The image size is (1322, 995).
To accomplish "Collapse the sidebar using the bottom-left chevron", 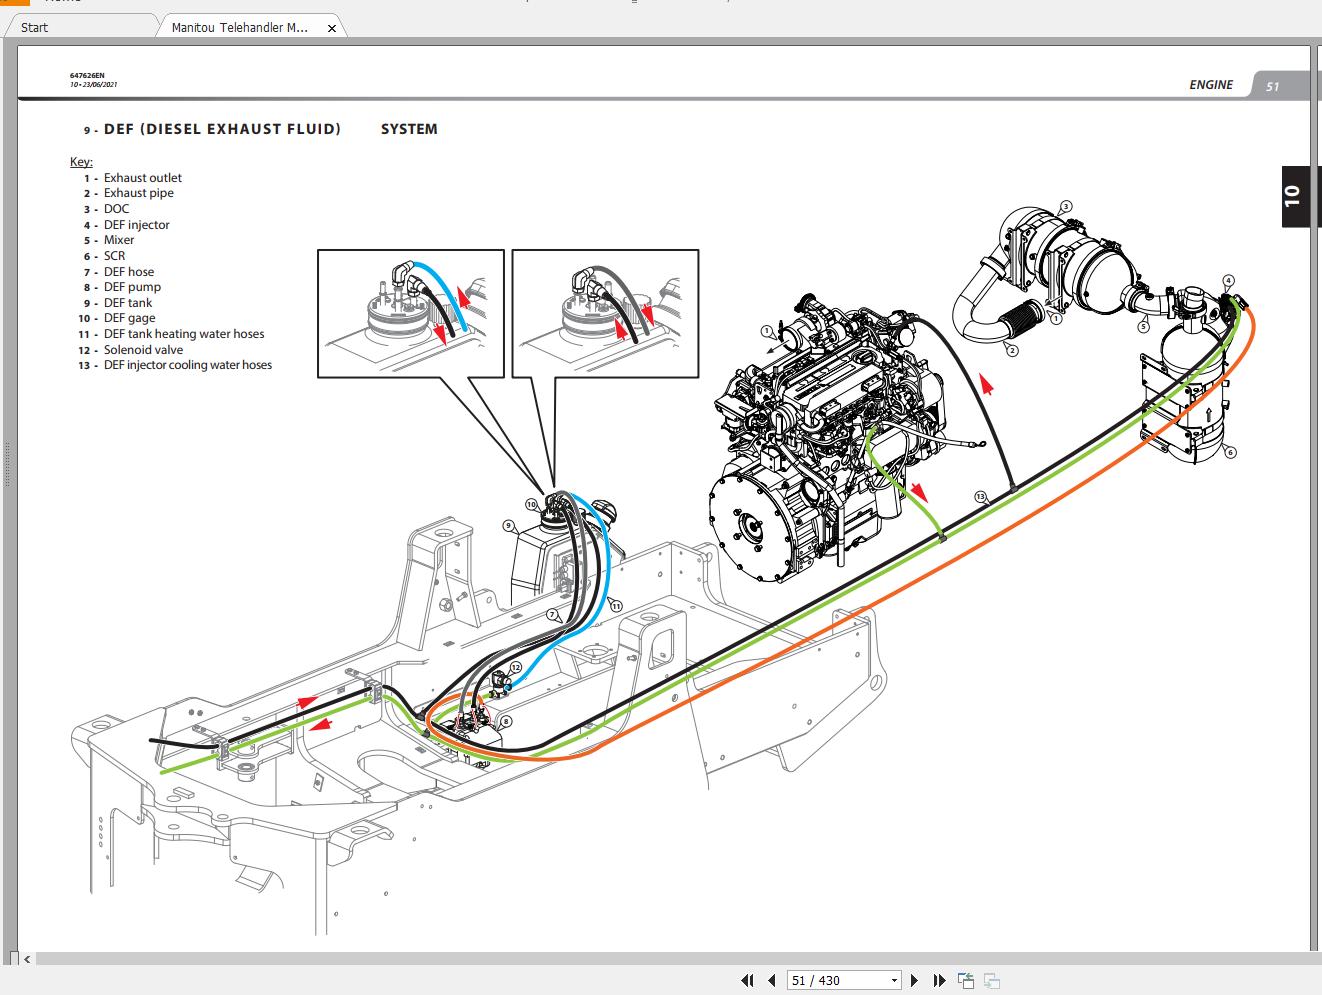I will point(27,958).
